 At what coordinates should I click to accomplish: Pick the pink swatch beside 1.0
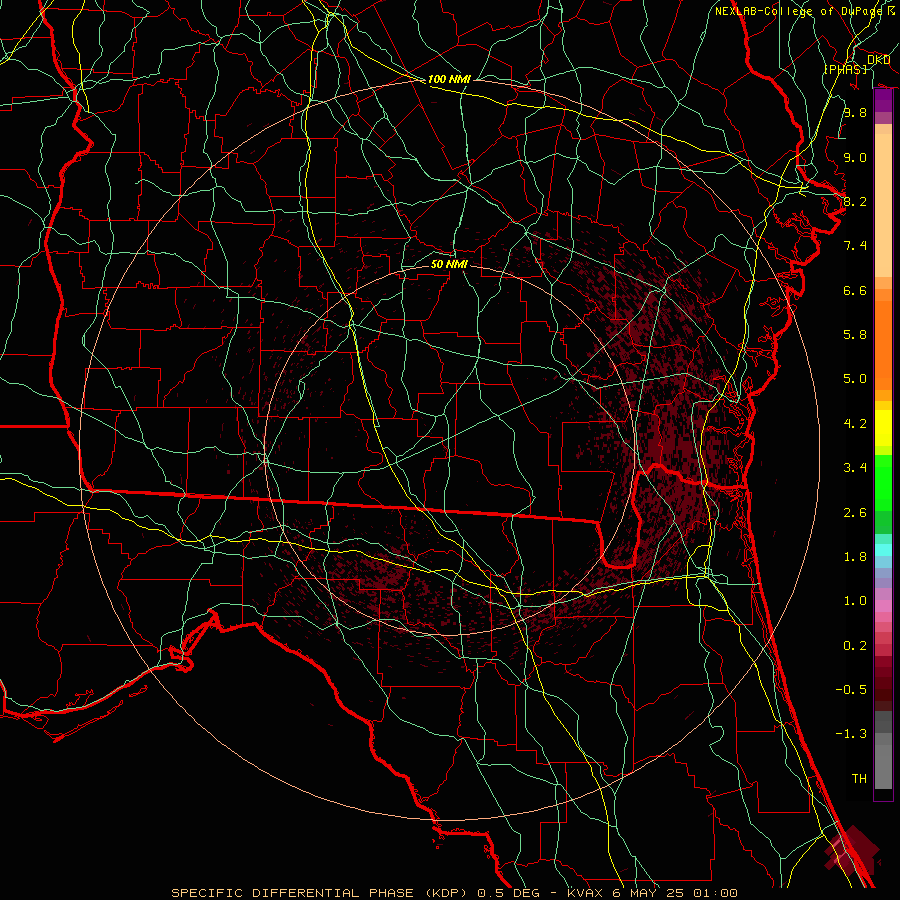point(883,605)
